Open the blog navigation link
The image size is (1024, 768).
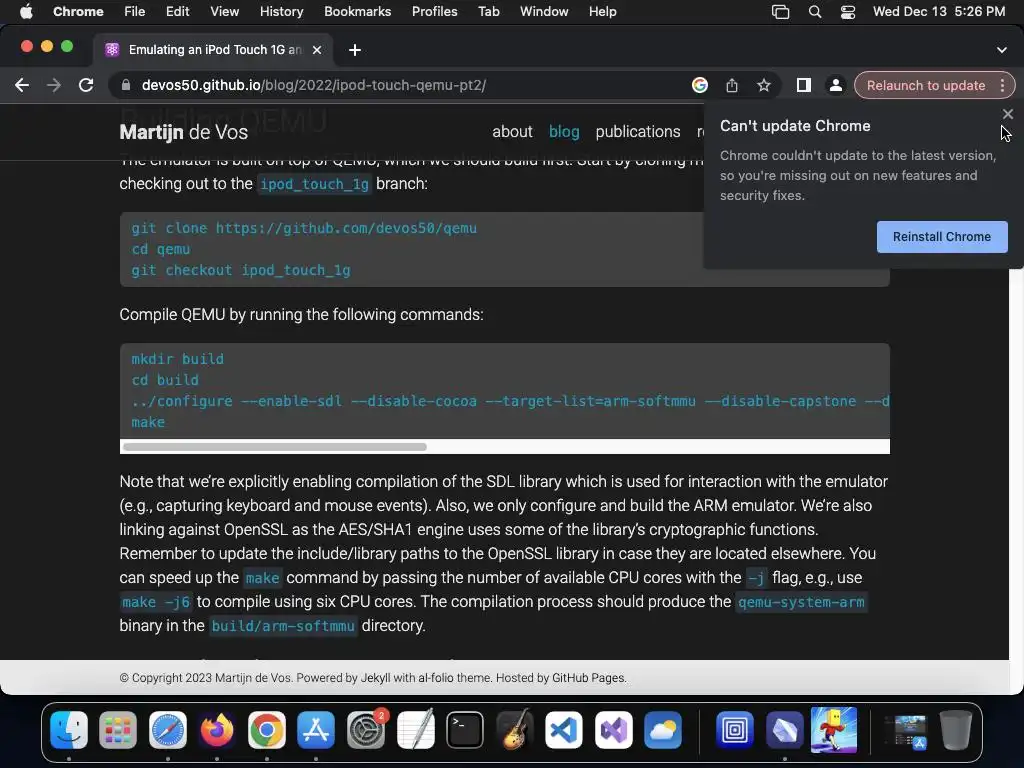564,131
